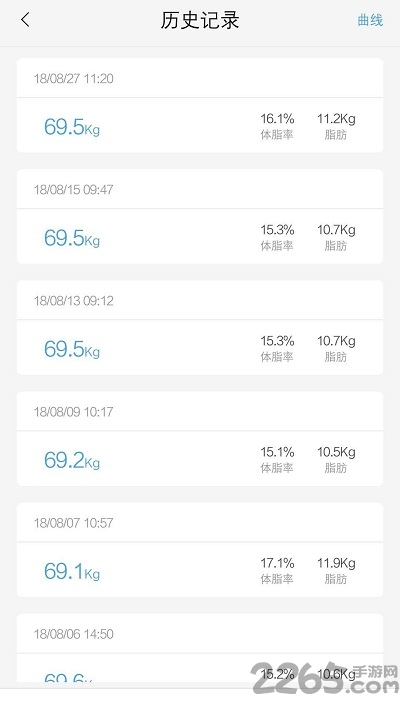The height and width of the screenshot is (711, 400).
Task: Open the 18/08/13 09:12 record entry
Action: 200,327
